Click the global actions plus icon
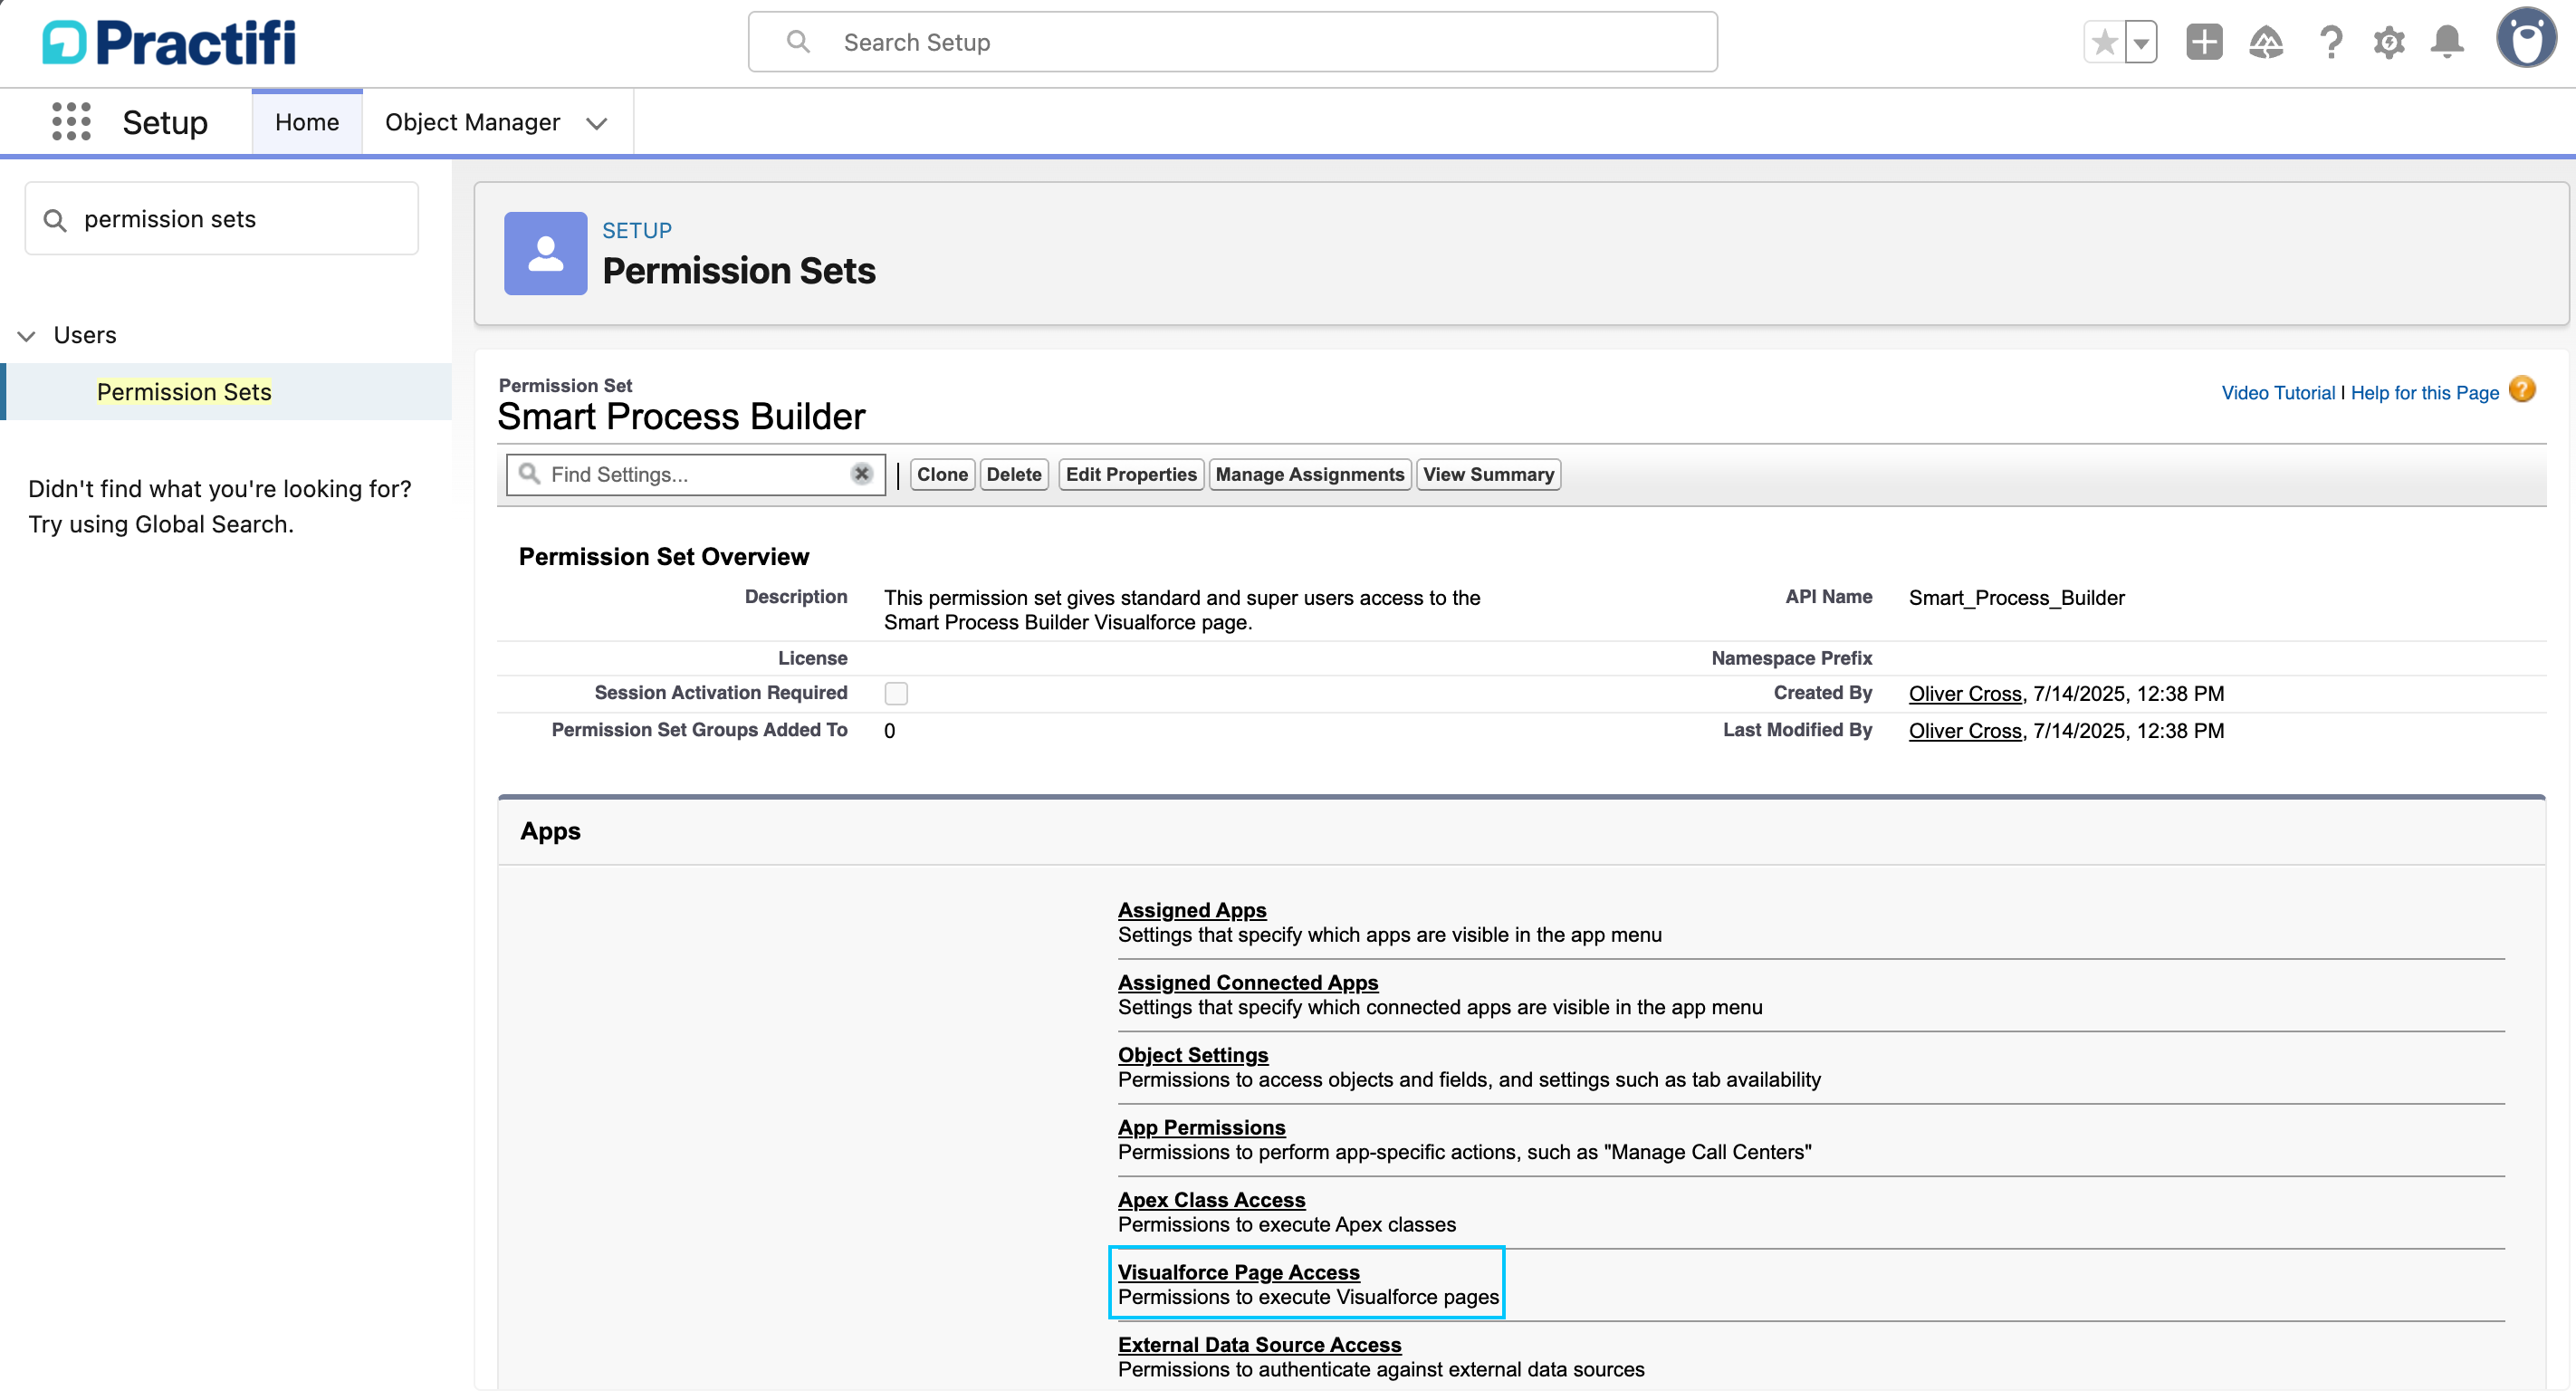Image resolution: width=2576 pixels, height=1400 pixels. (x=2204, y=42)
